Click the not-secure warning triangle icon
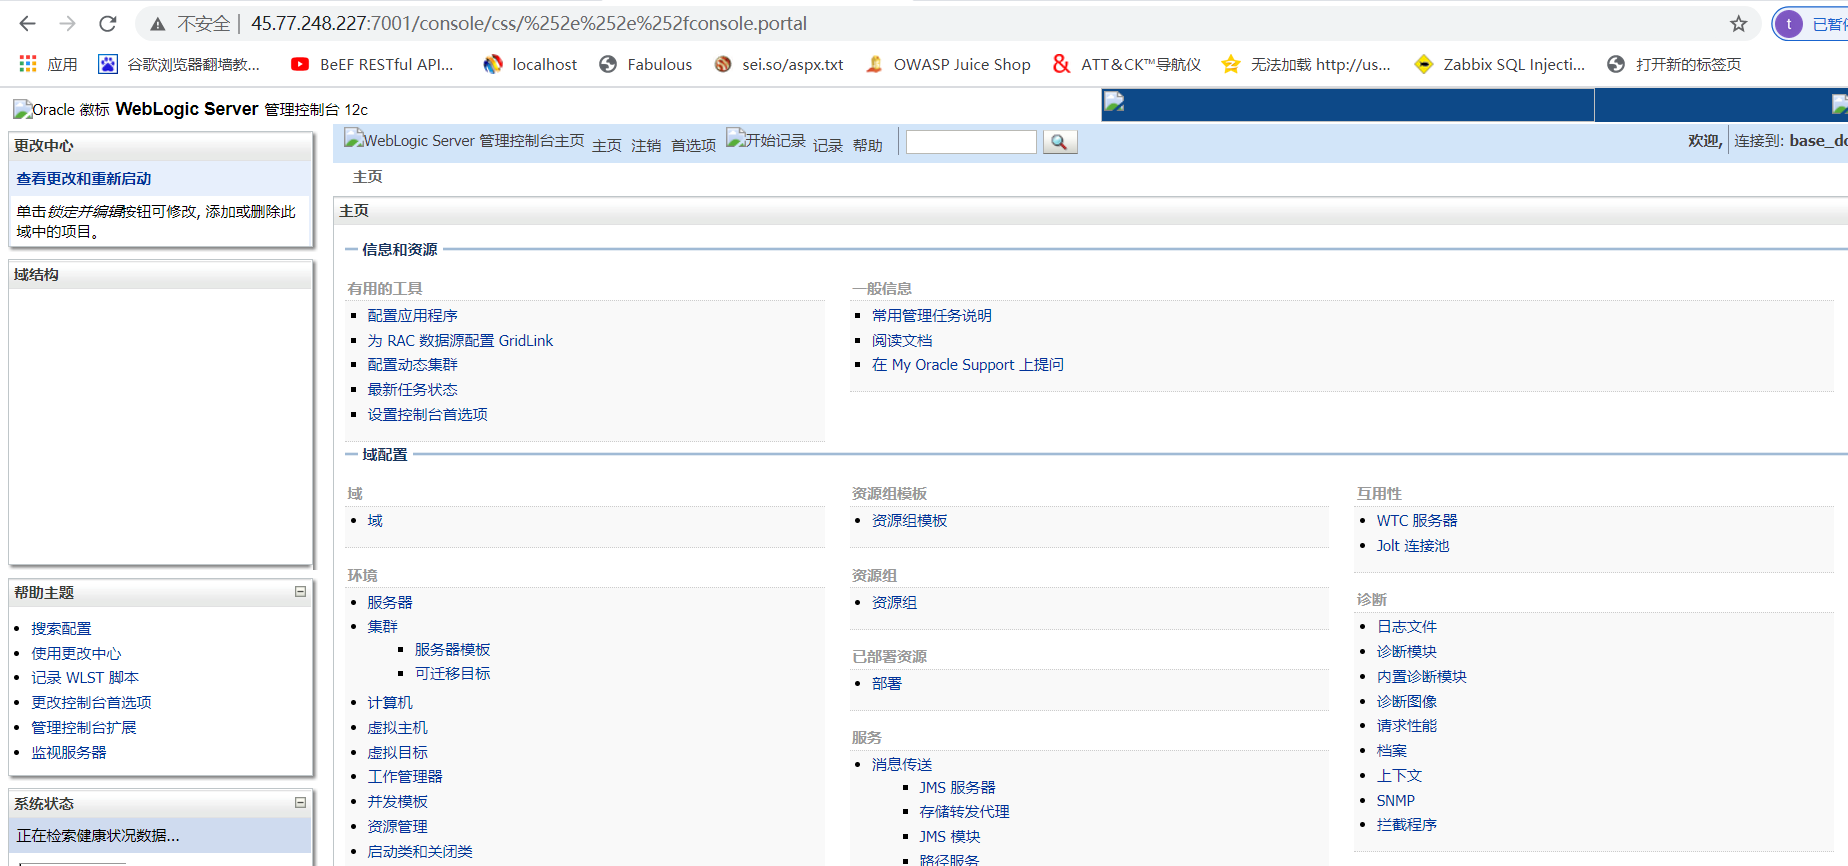 click(x=158, y=24)
